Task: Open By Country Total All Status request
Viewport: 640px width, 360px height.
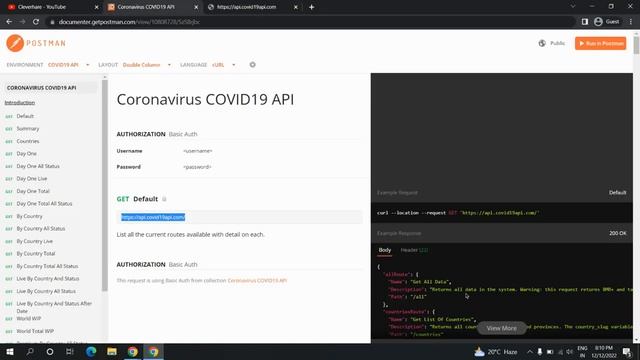Action: click(x=47, y=266)
